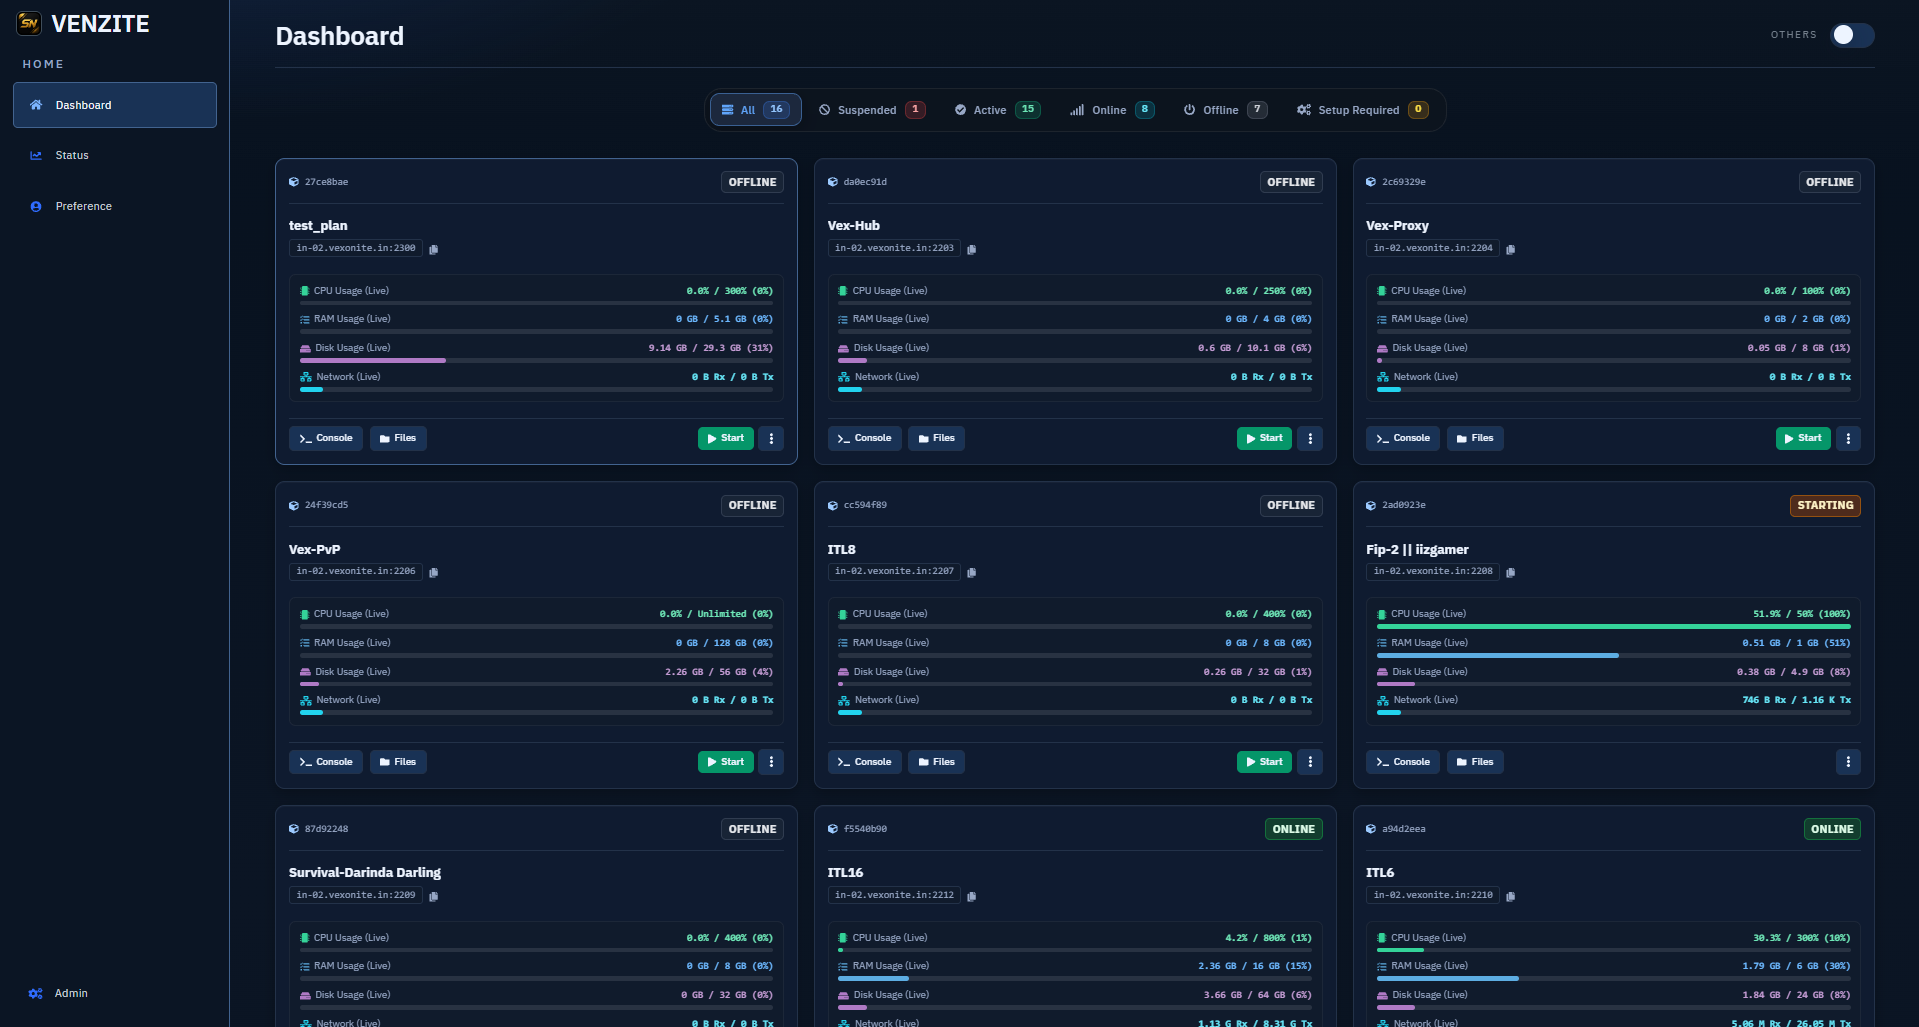
Task: Copy Fip-2 || iizgamer address icon
Action: point(1510,572)
